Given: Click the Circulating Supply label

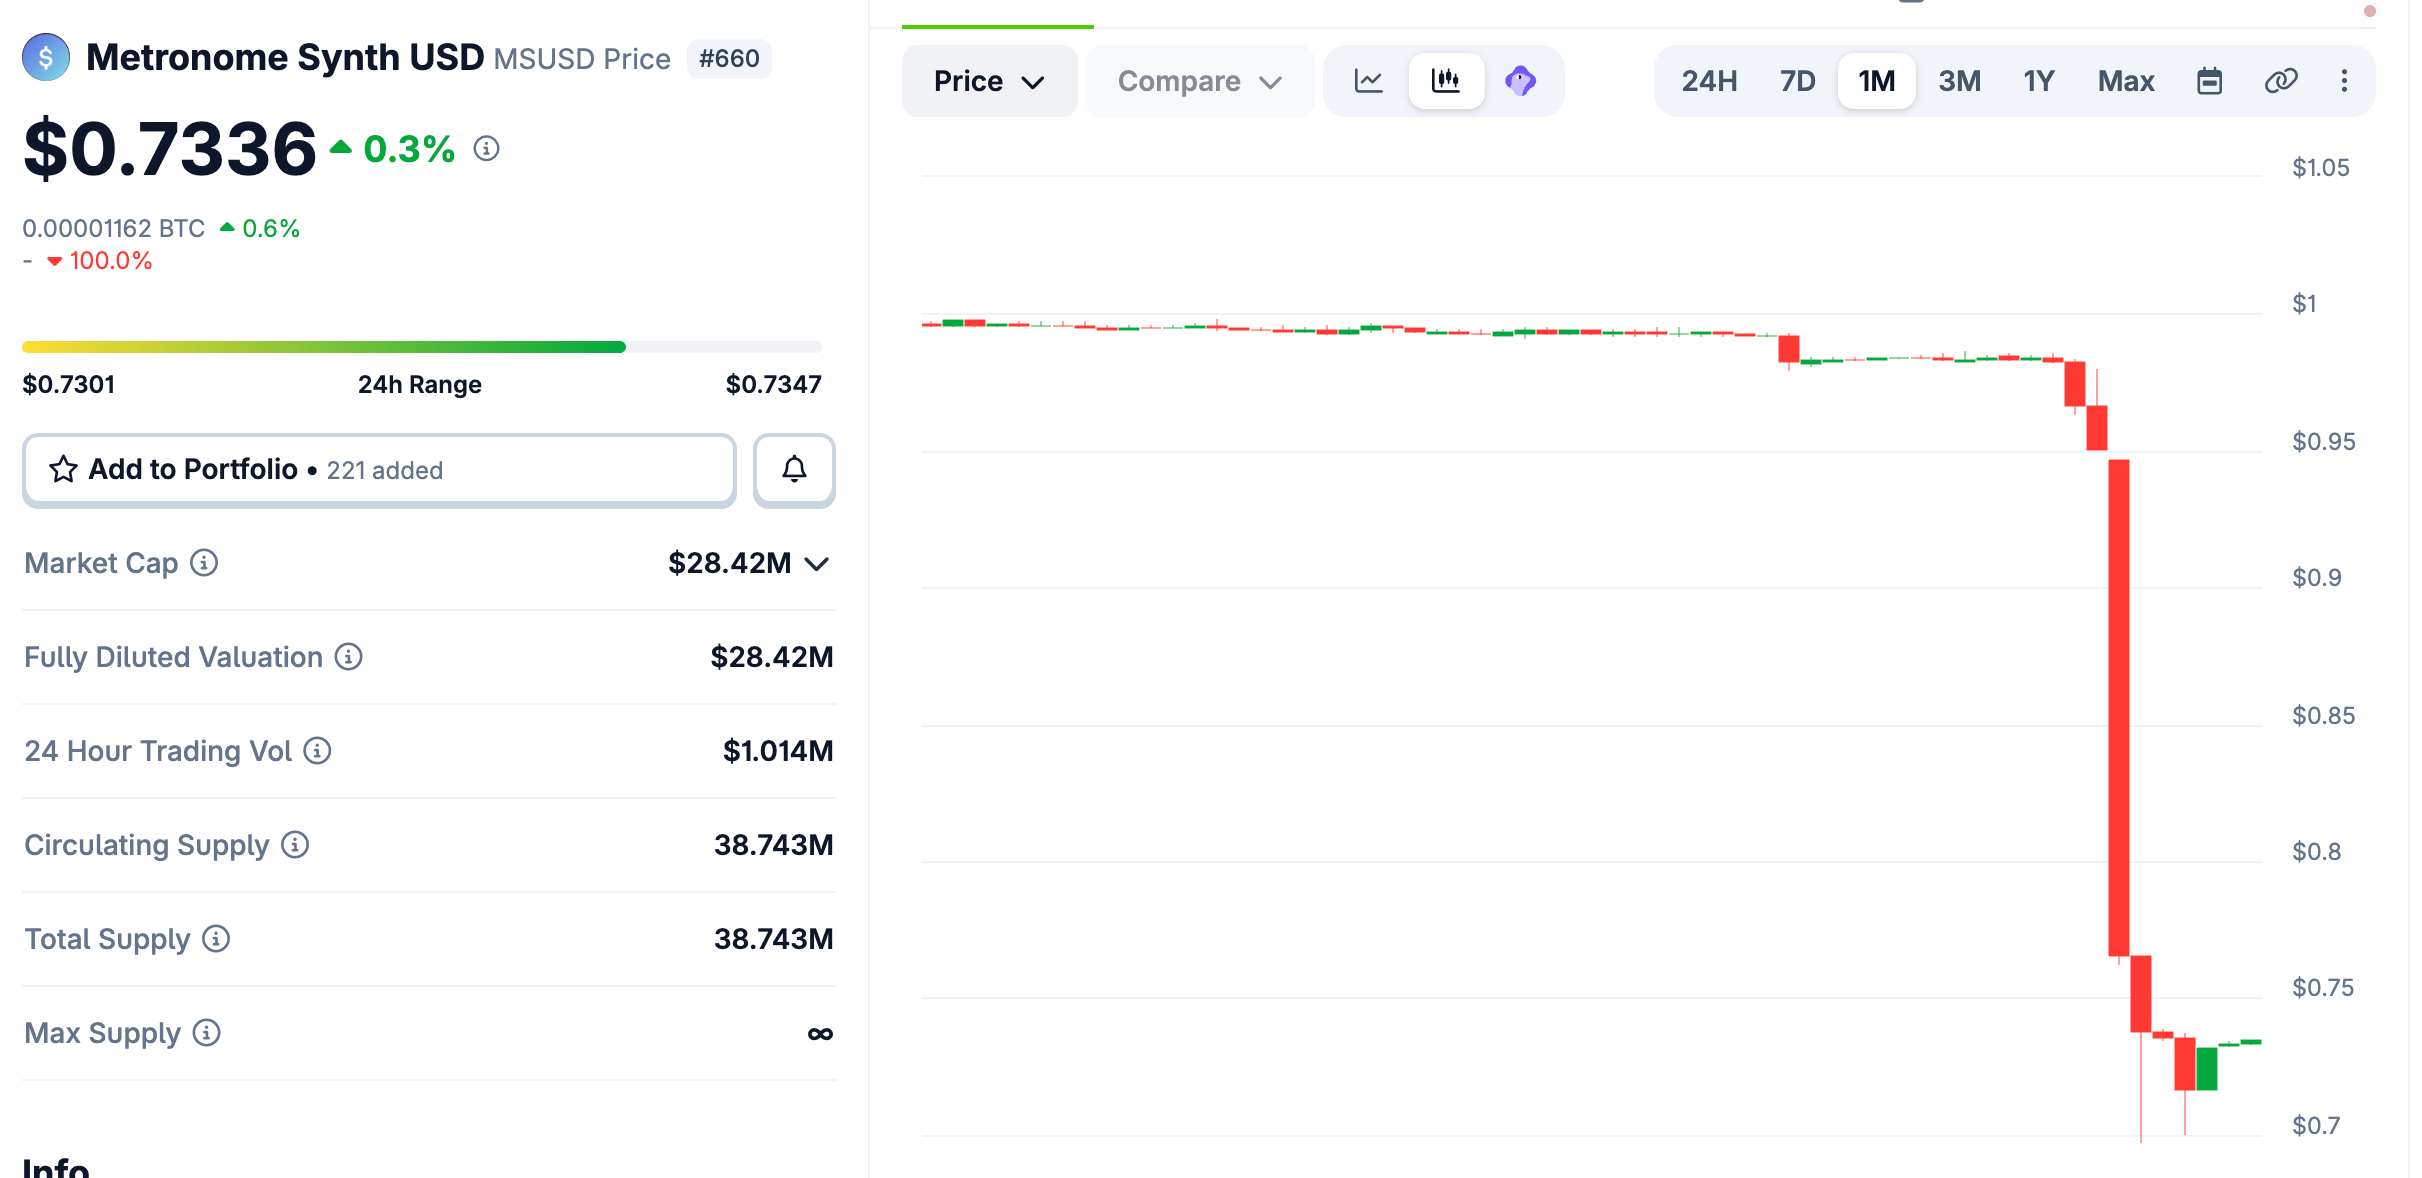Looking at the screenshot, I should [147, 845].
